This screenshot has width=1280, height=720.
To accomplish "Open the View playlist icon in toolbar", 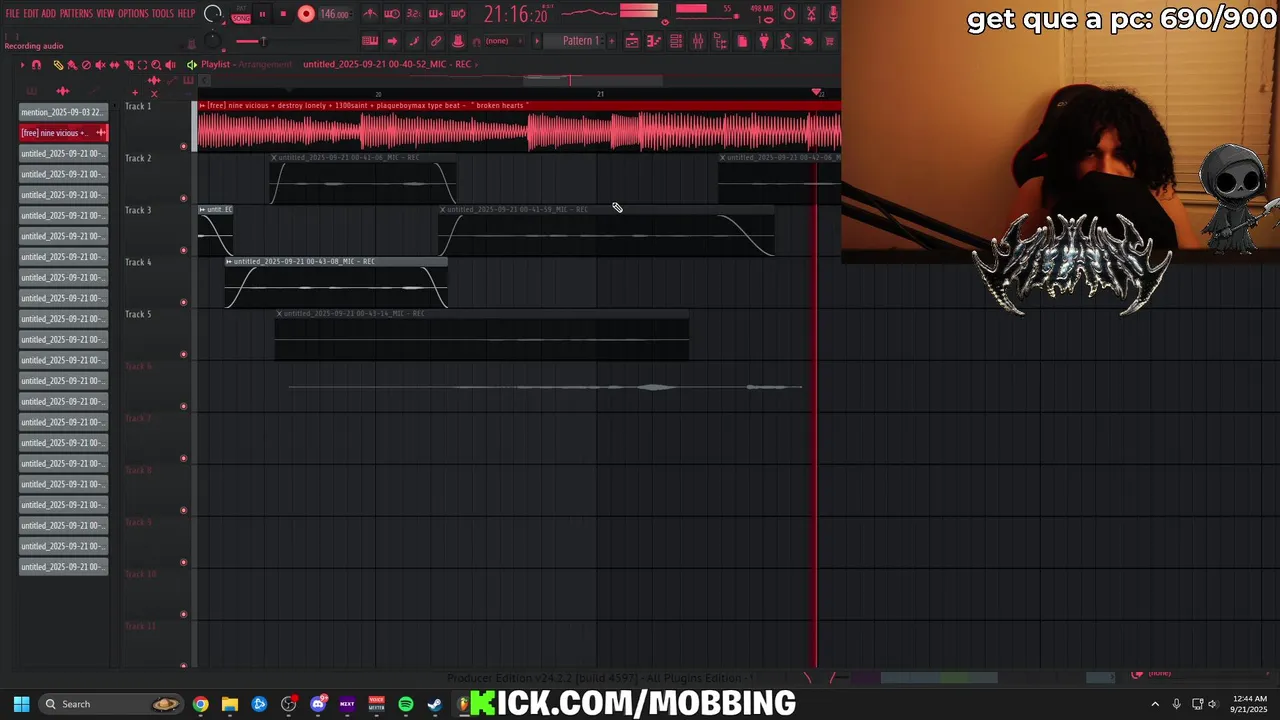I will pos(632,41).
